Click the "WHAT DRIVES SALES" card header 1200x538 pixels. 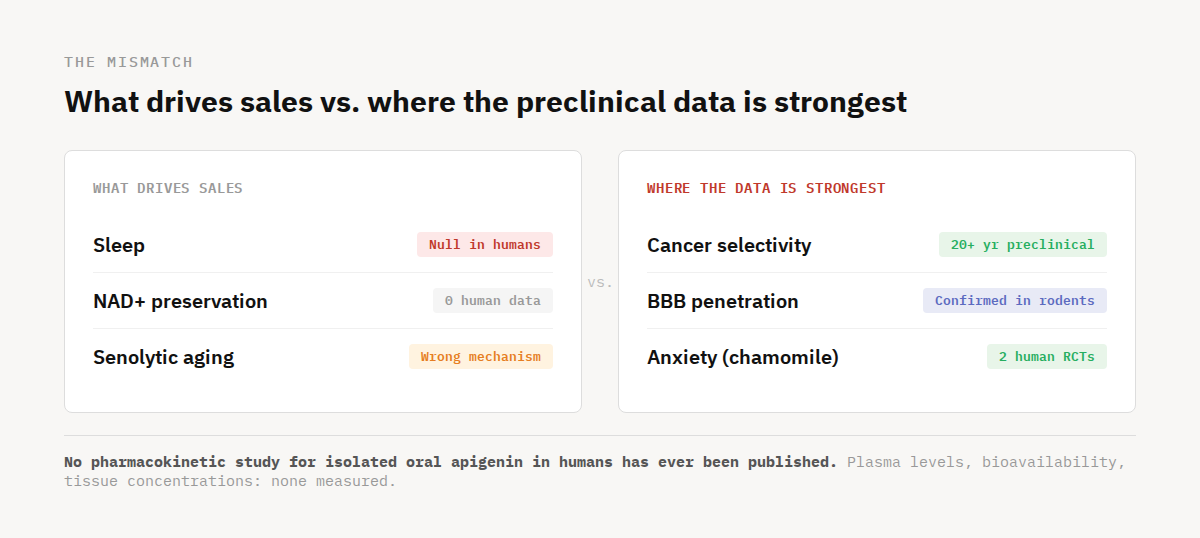click(167, 188)
